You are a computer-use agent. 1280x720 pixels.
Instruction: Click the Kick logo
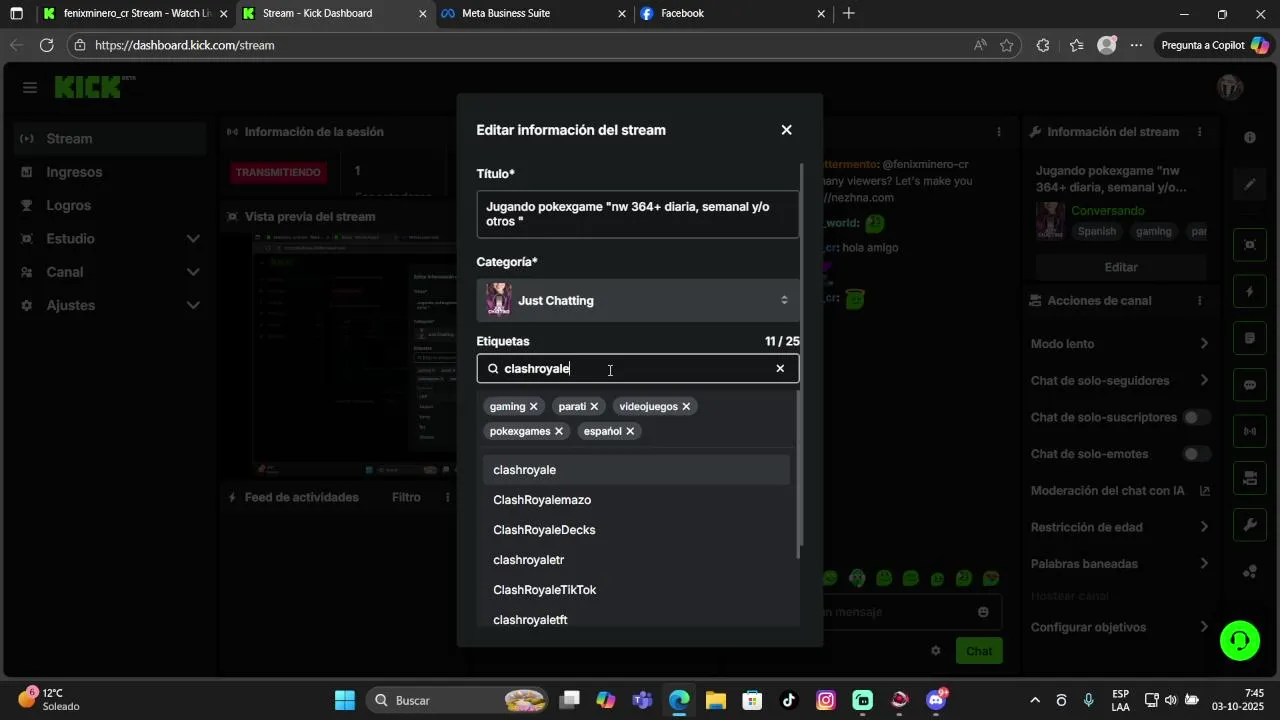94,87
